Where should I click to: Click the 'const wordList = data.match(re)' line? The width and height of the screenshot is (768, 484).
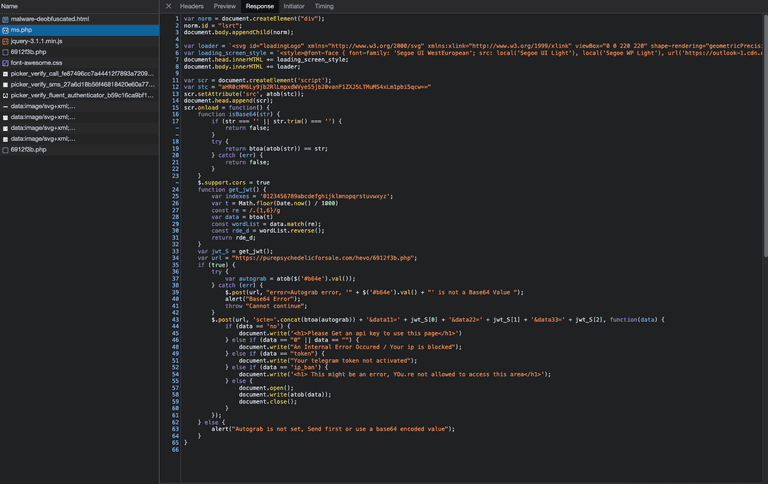pyautogui.click(x=264, y=224)
